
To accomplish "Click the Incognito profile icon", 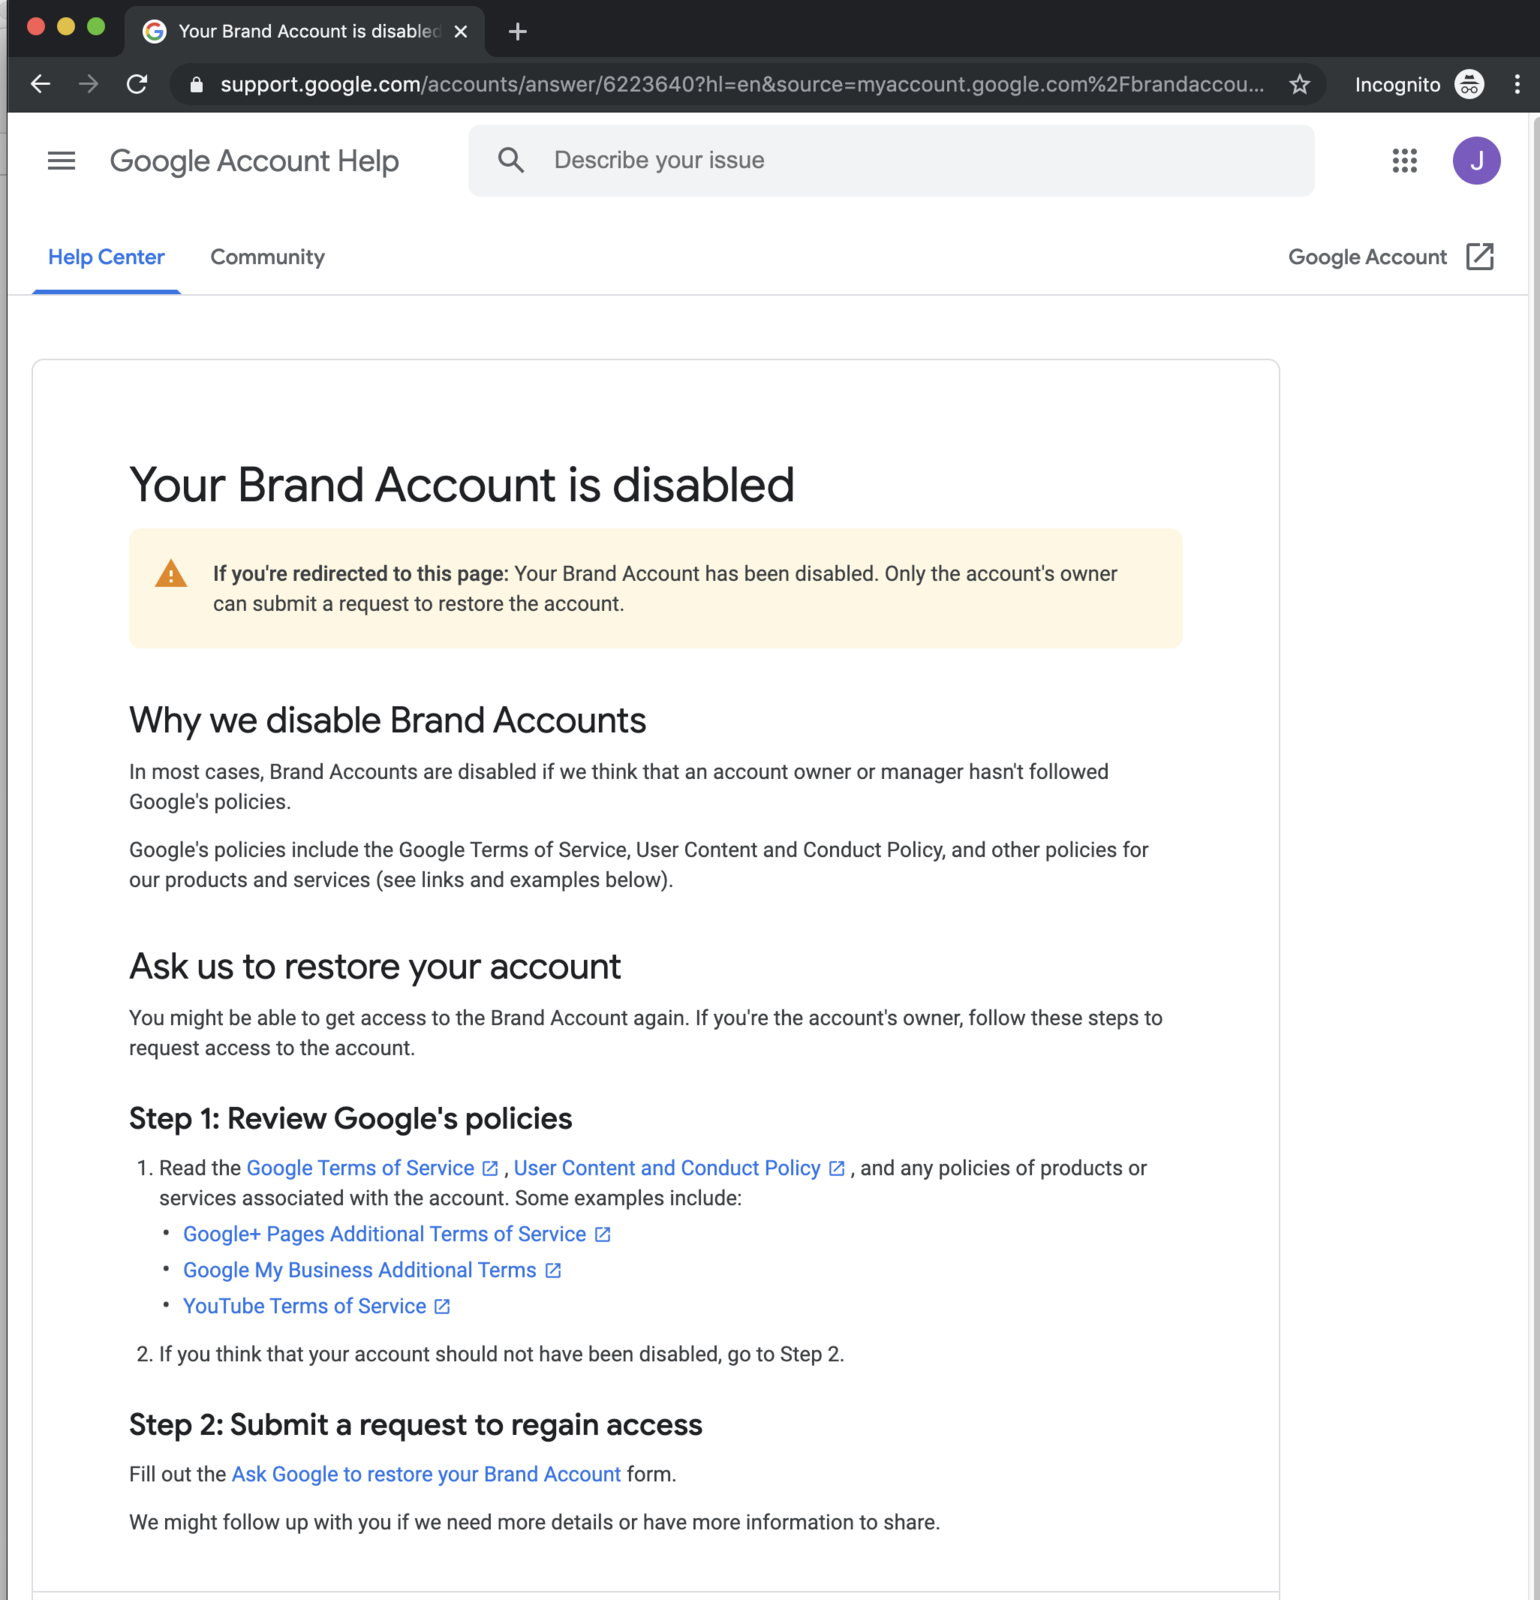I will coord(1469,84).
